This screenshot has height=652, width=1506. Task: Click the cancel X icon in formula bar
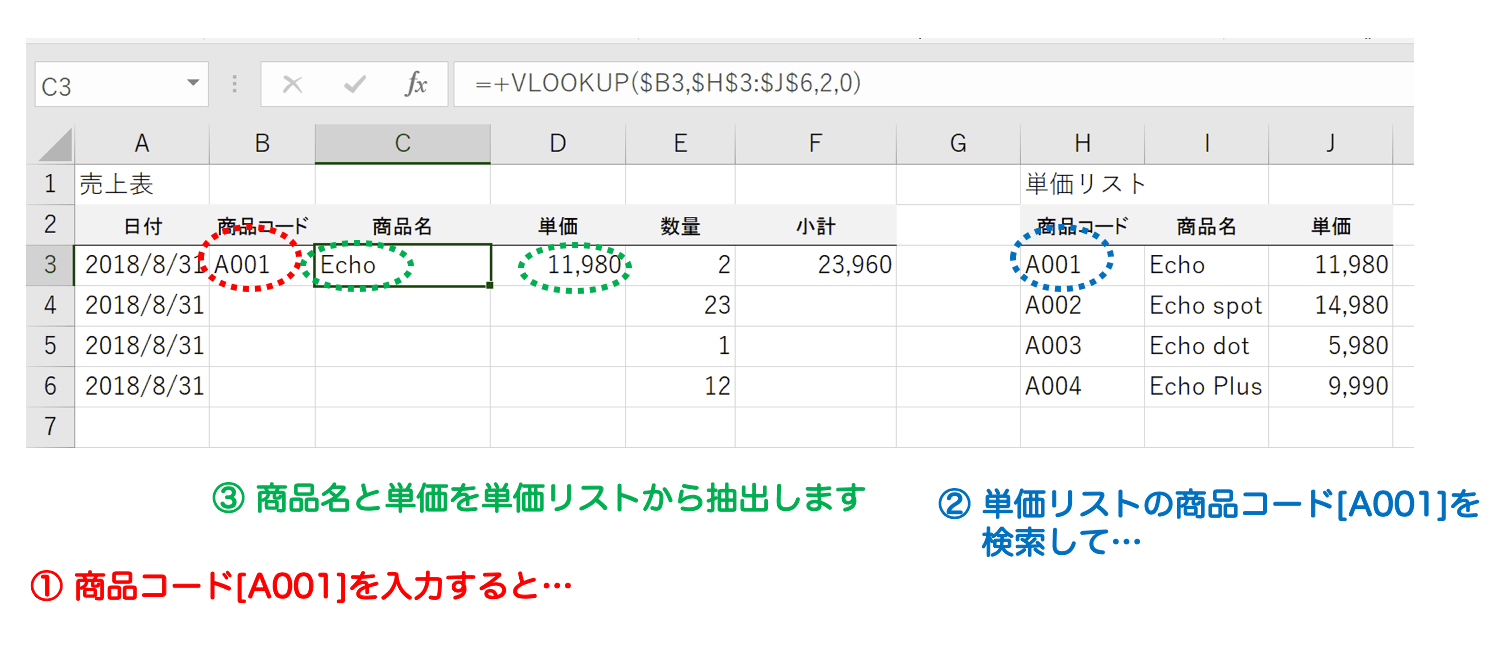(x=292, y=85)
